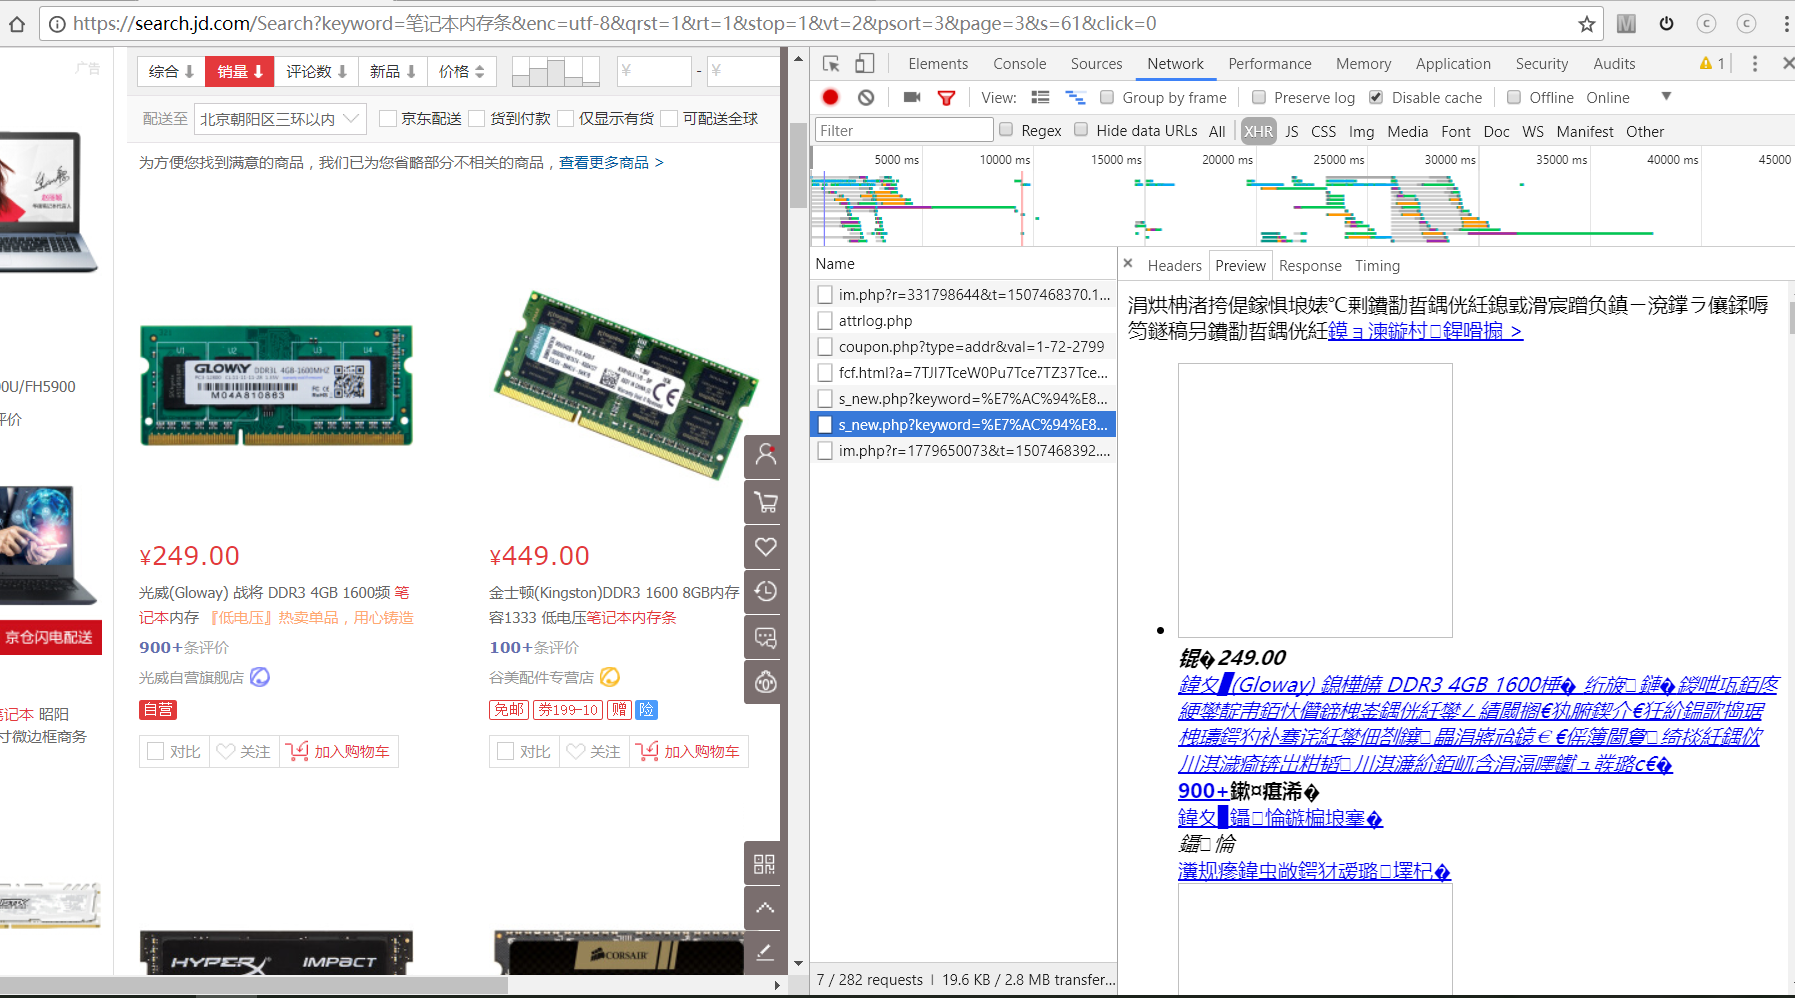The height and width of the screenshot is (998, 1795).
Task: Open the JD sidebar favorites heart icon
Action: [766, 547]
